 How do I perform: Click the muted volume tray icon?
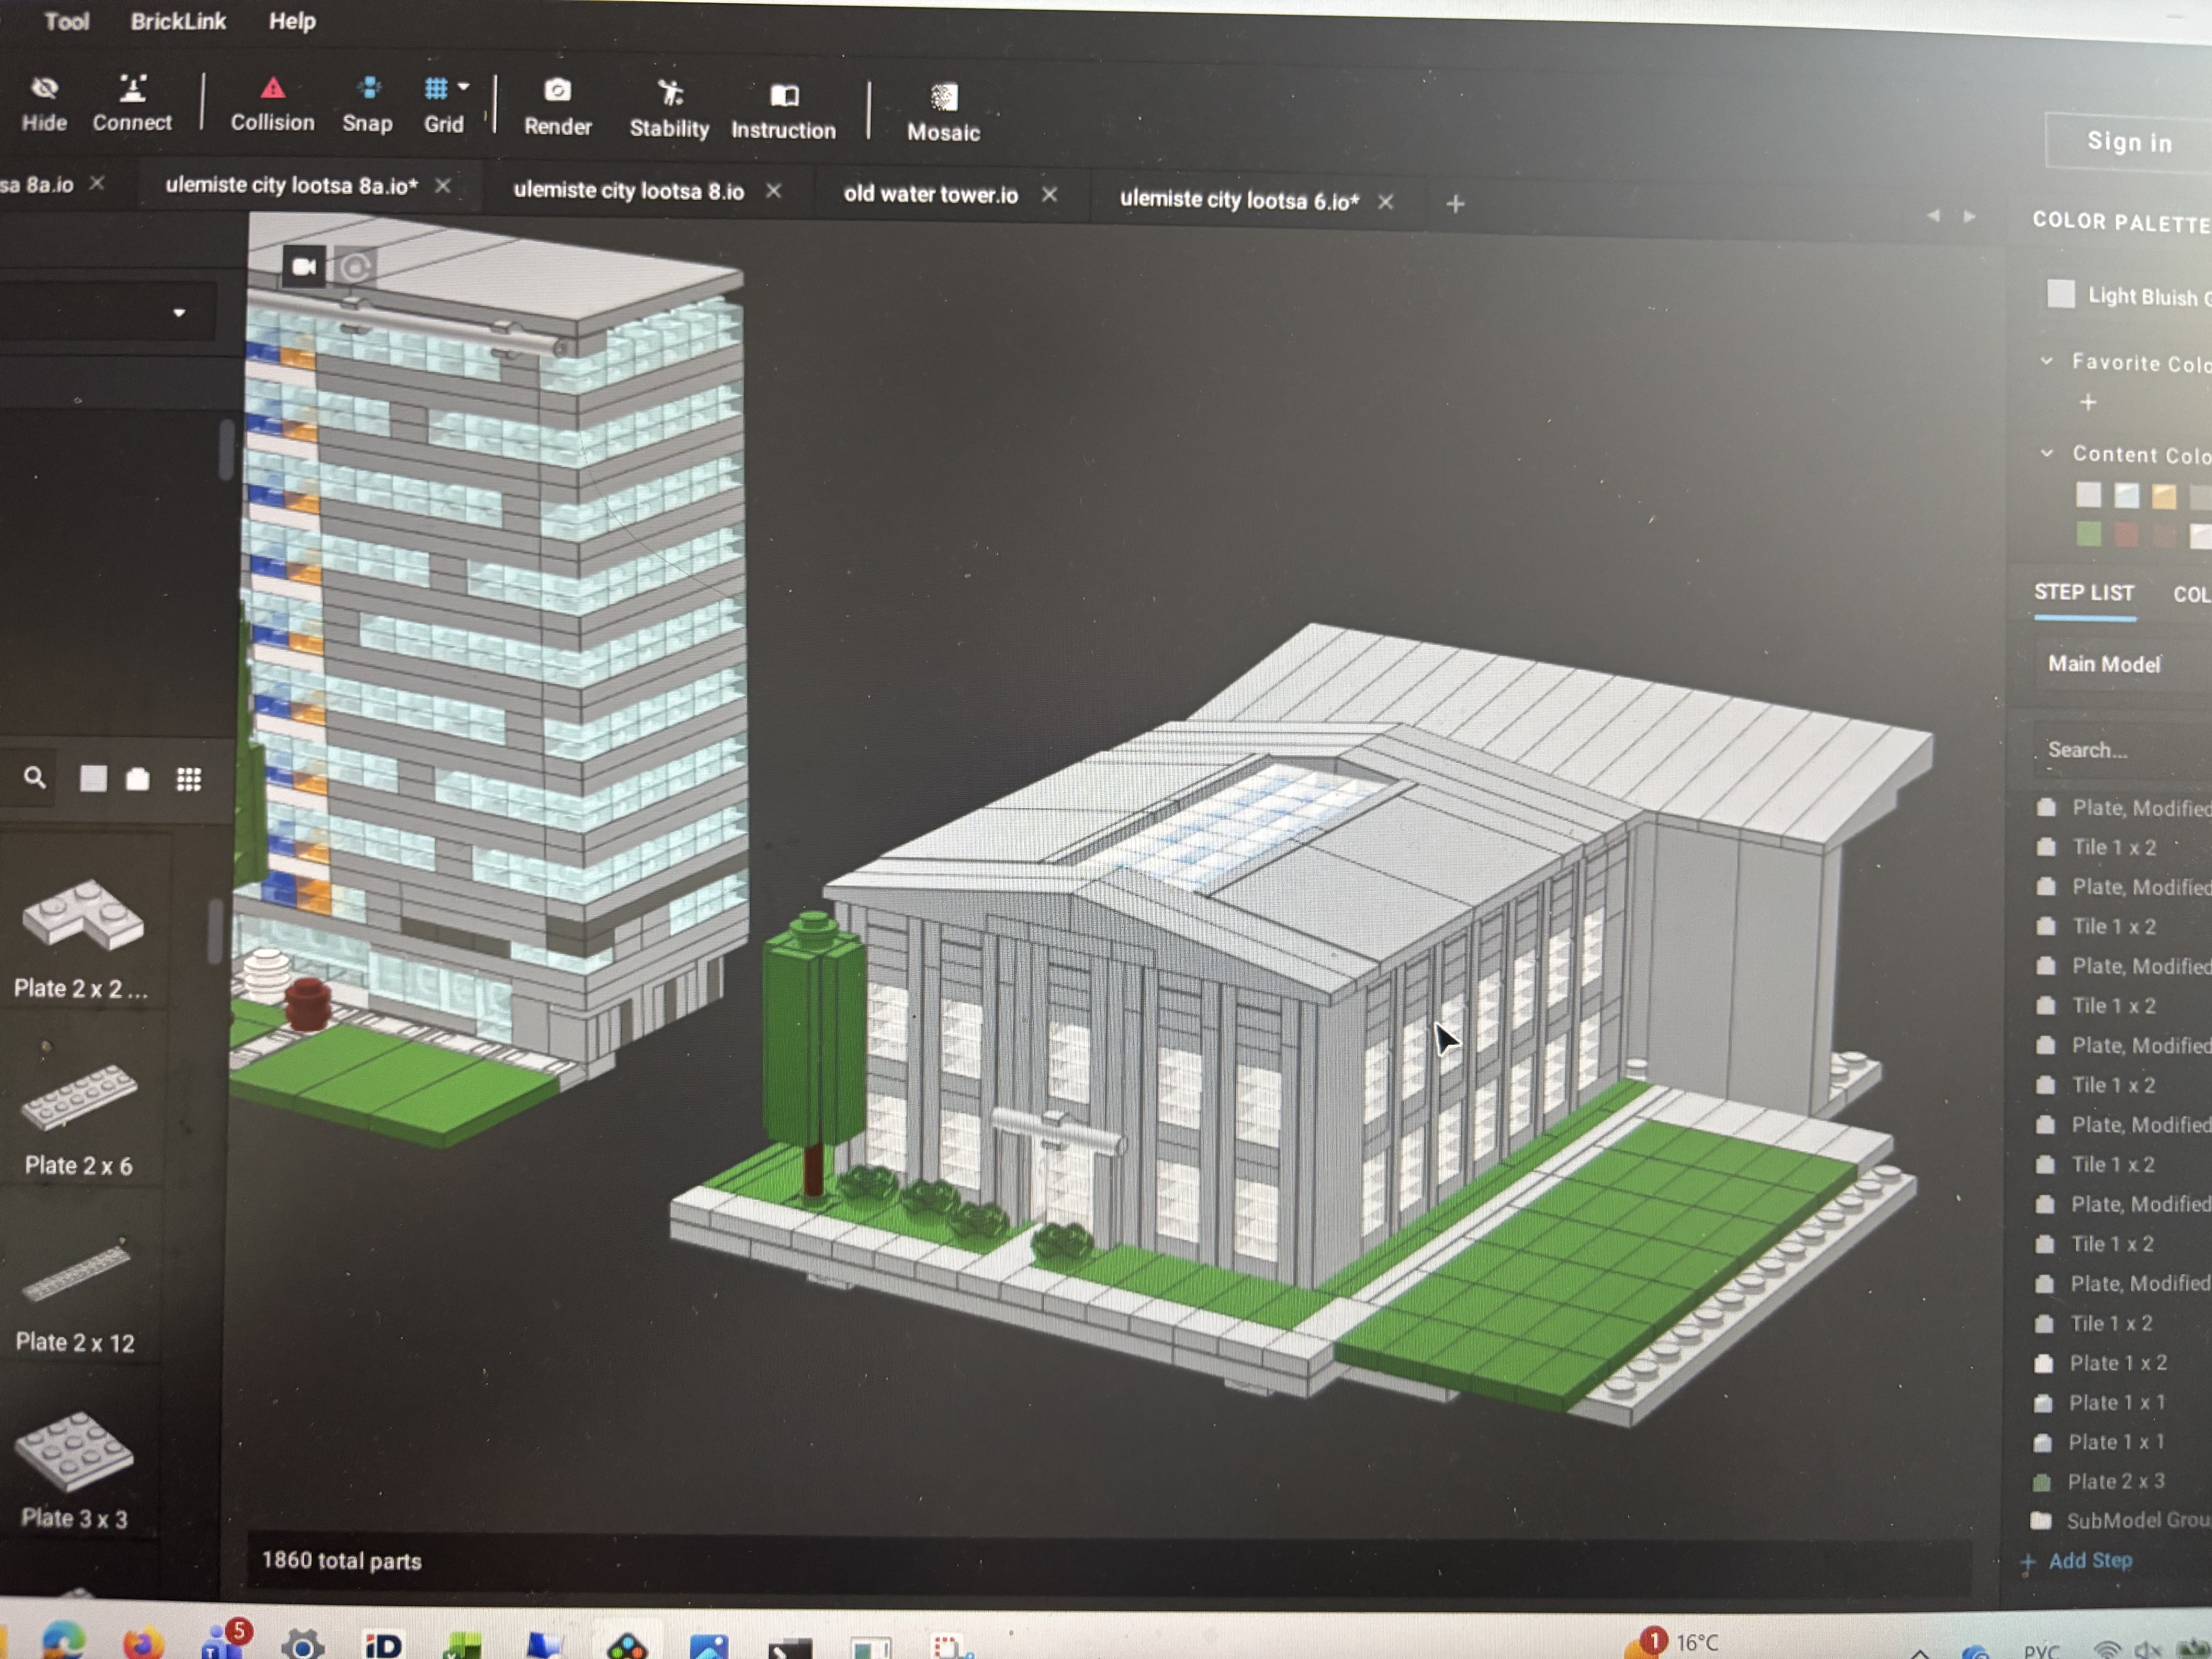(x=2147, y=1650)
